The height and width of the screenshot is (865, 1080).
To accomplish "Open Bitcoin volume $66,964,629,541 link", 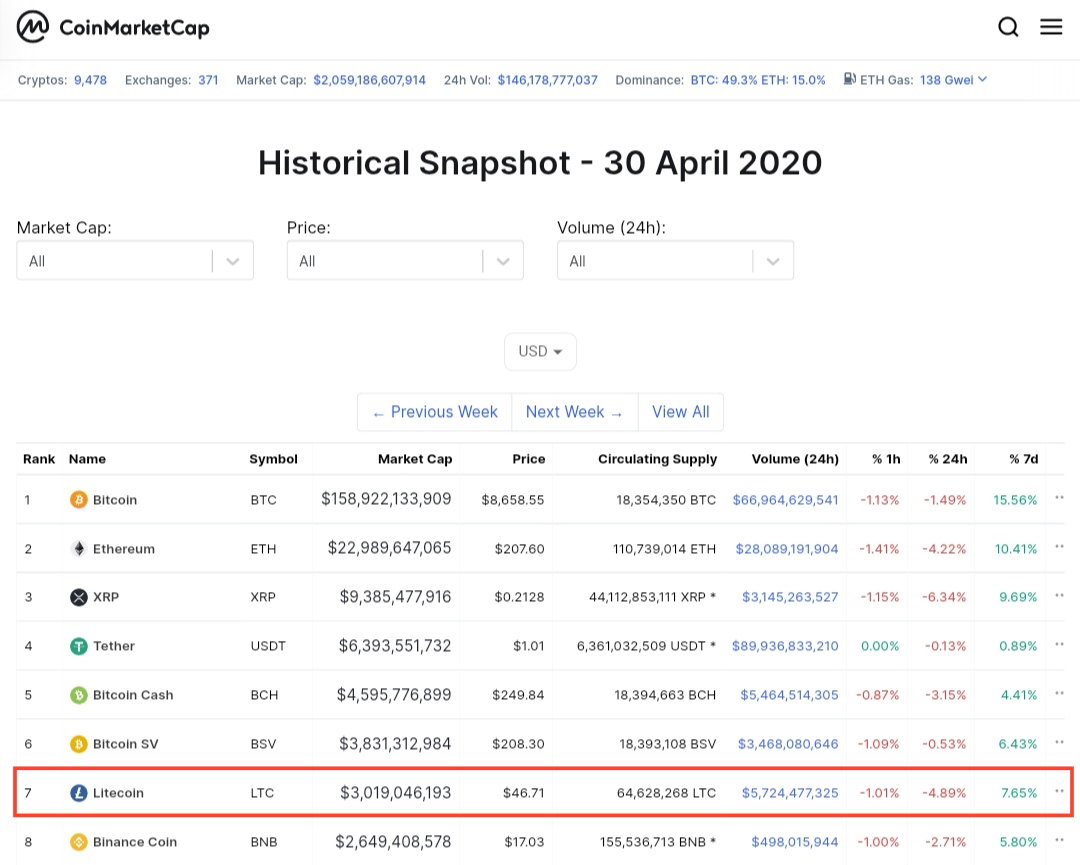I will pyautogui.click(x=785, y=500).
